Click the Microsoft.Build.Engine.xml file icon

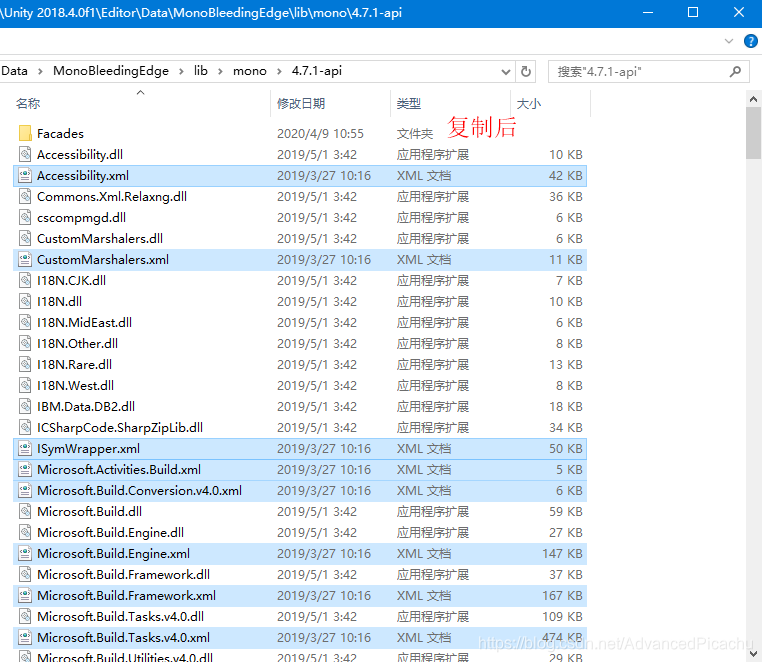(25, 553)
